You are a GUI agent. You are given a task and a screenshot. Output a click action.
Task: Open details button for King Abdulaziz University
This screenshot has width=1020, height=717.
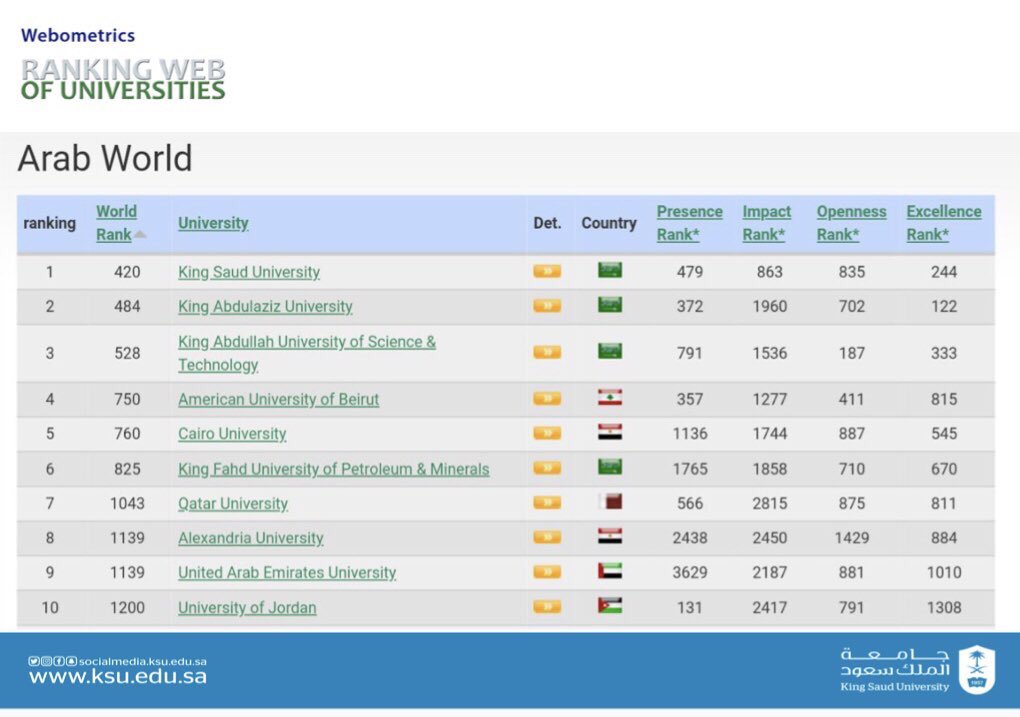click(x=547, y=305)
